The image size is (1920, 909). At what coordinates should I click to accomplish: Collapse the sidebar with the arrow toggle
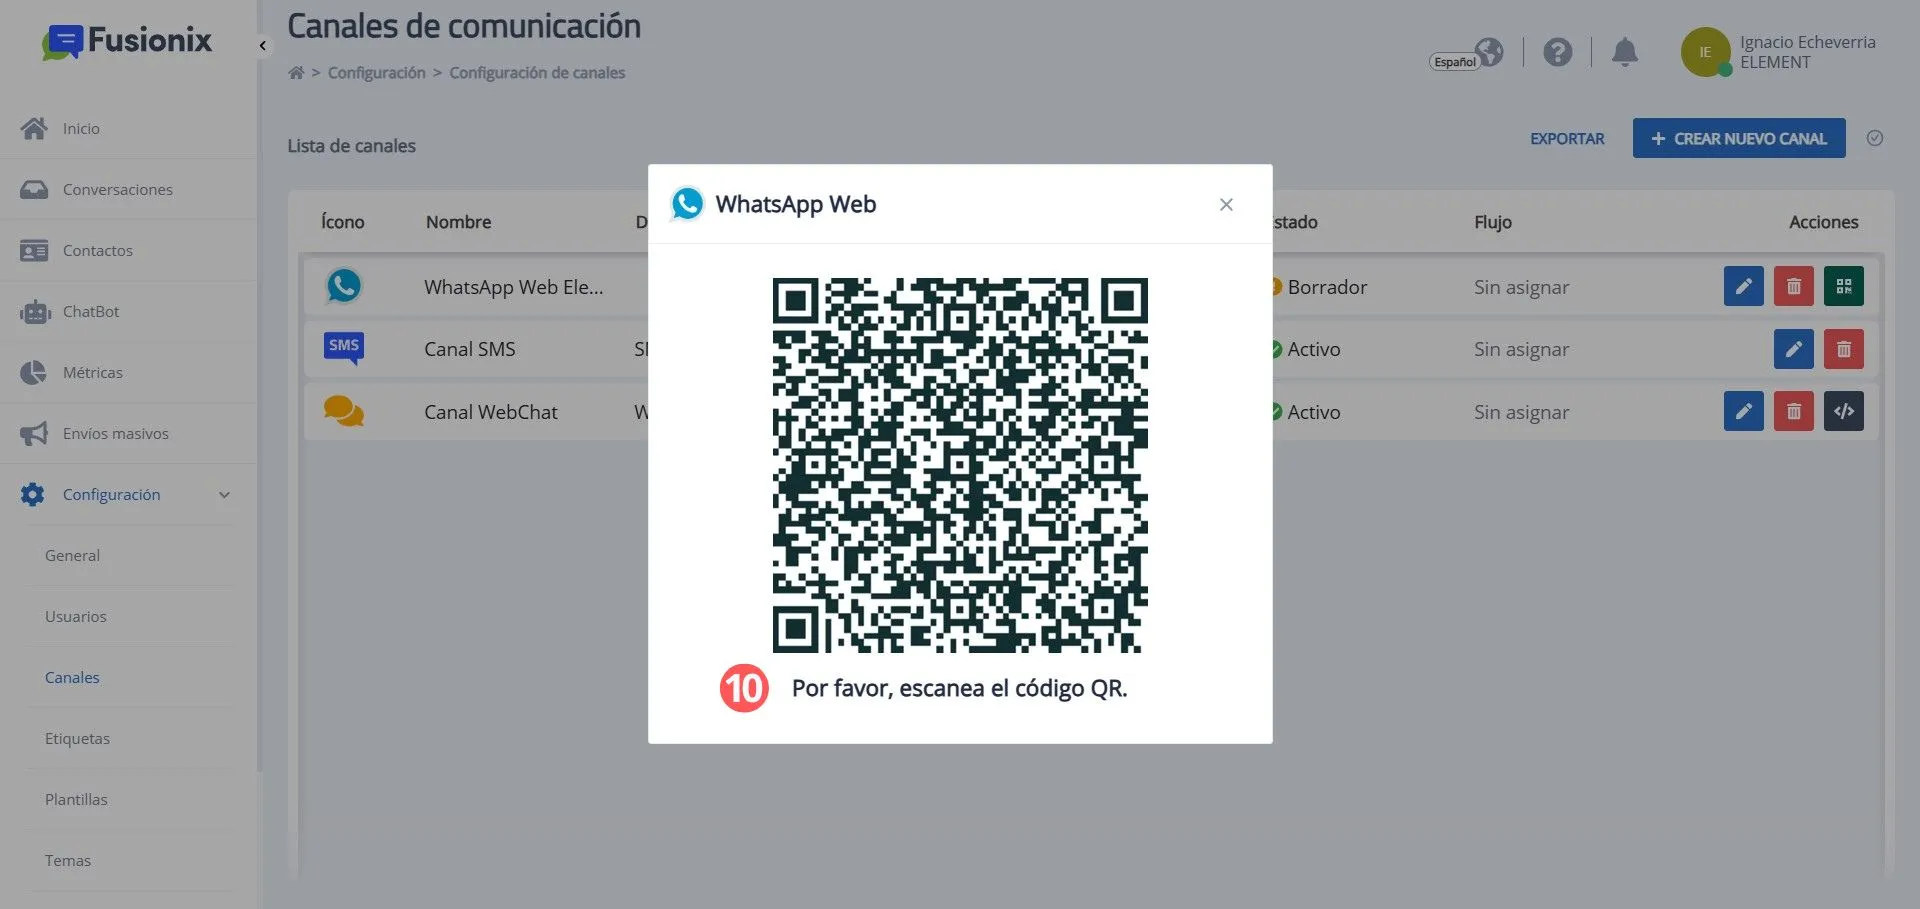point(262,45)
